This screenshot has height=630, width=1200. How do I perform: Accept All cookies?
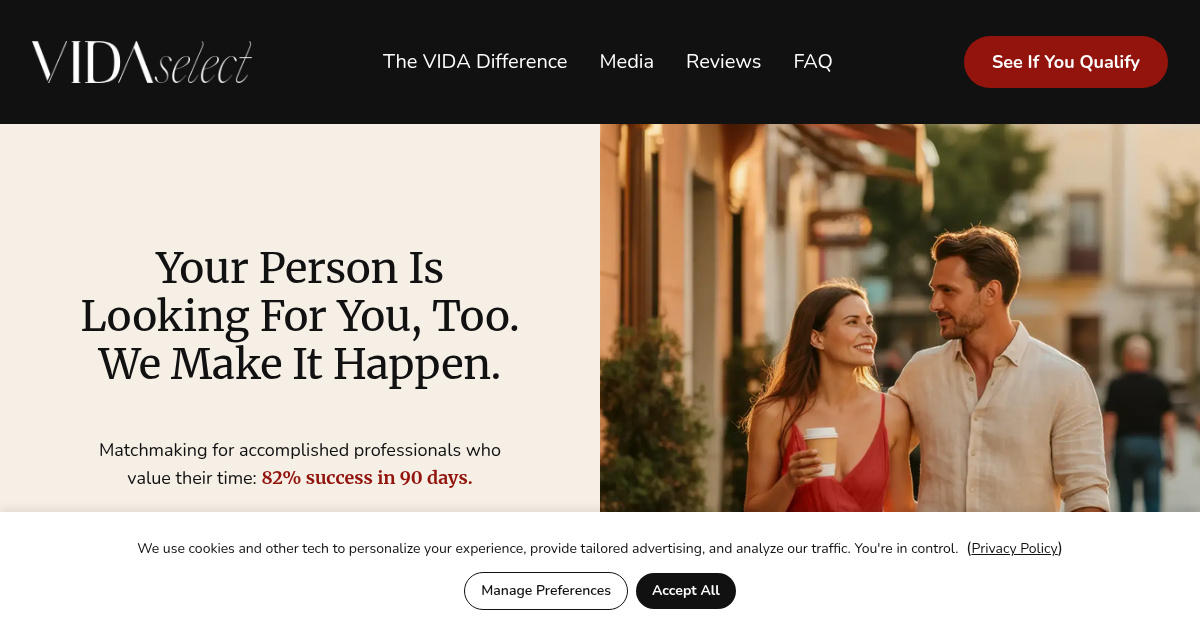[686, 591]
